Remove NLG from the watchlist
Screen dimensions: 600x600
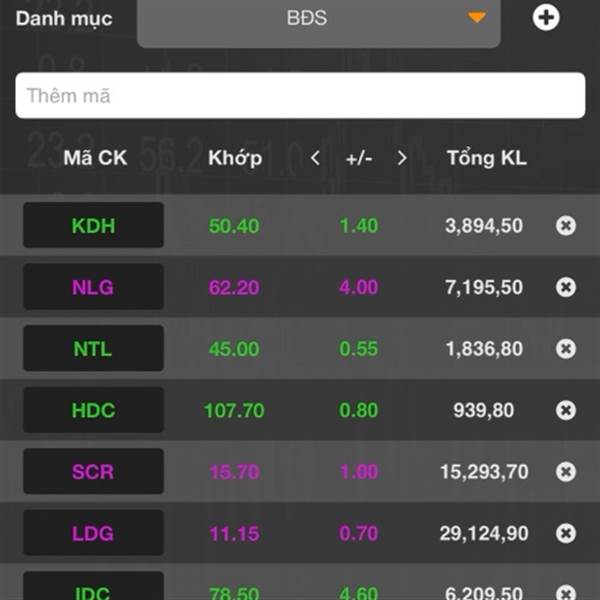tap(566, 287)
